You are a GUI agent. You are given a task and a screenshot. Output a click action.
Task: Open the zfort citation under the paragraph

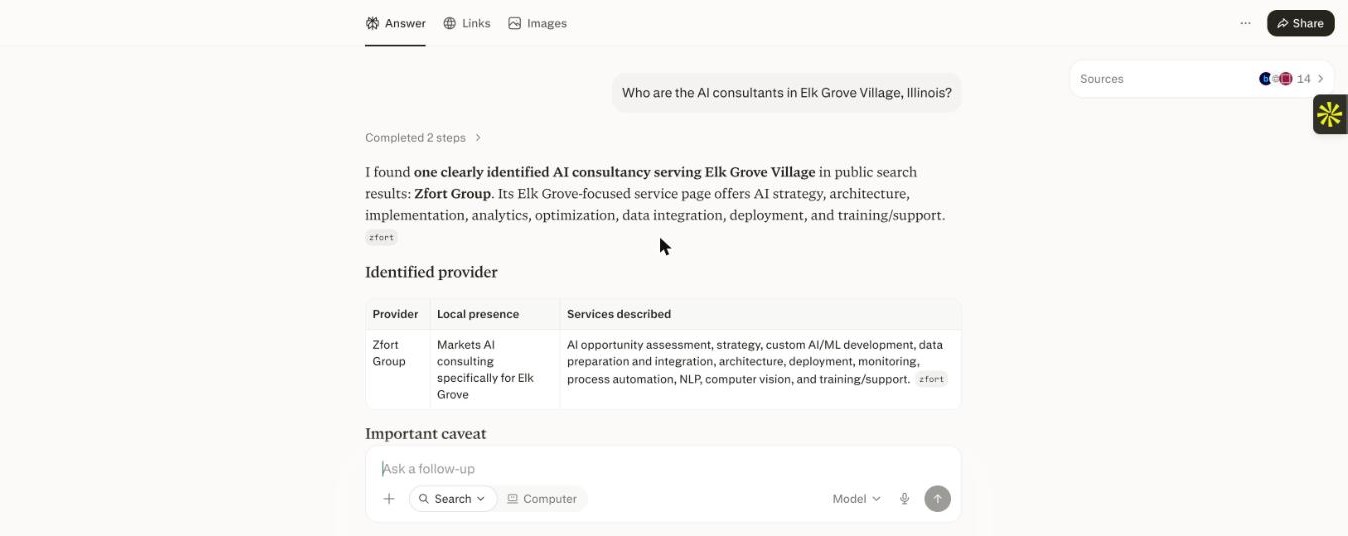381,238
